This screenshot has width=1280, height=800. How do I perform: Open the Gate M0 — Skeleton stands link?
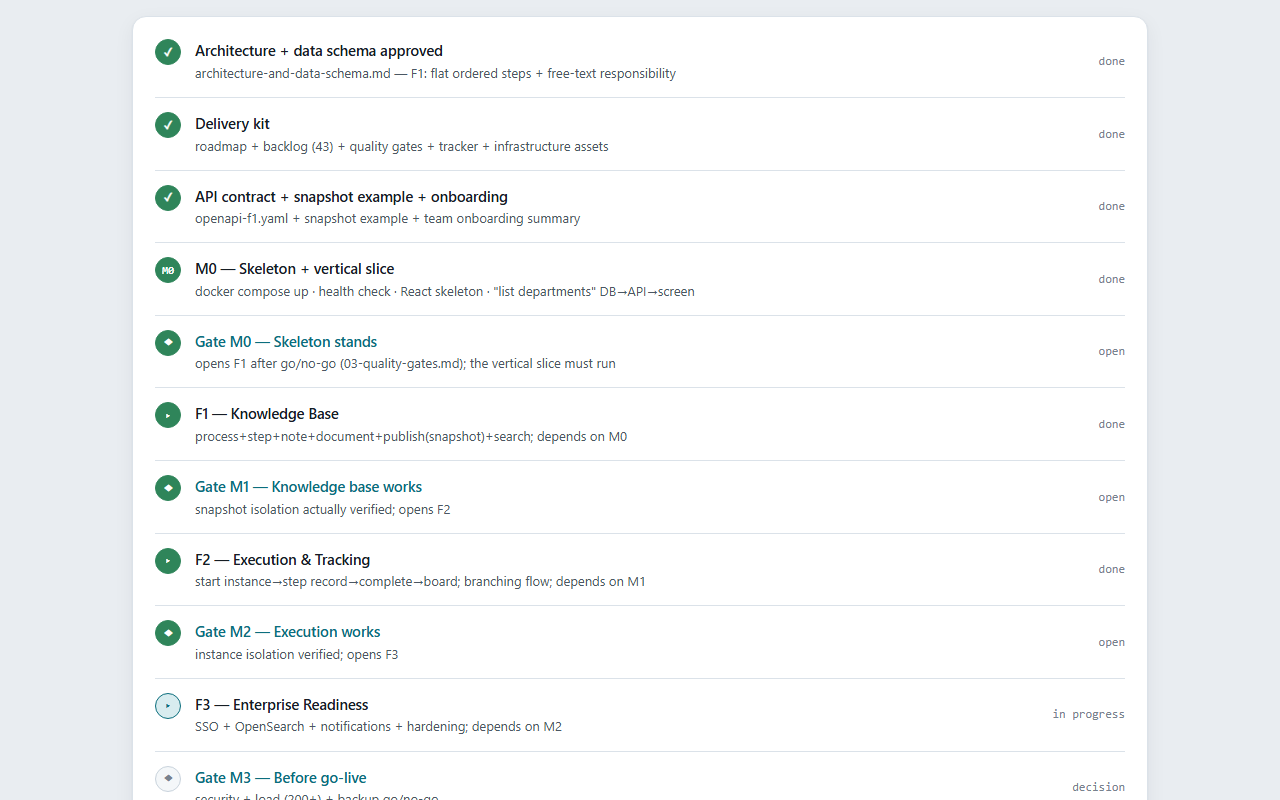pos(286,342)
